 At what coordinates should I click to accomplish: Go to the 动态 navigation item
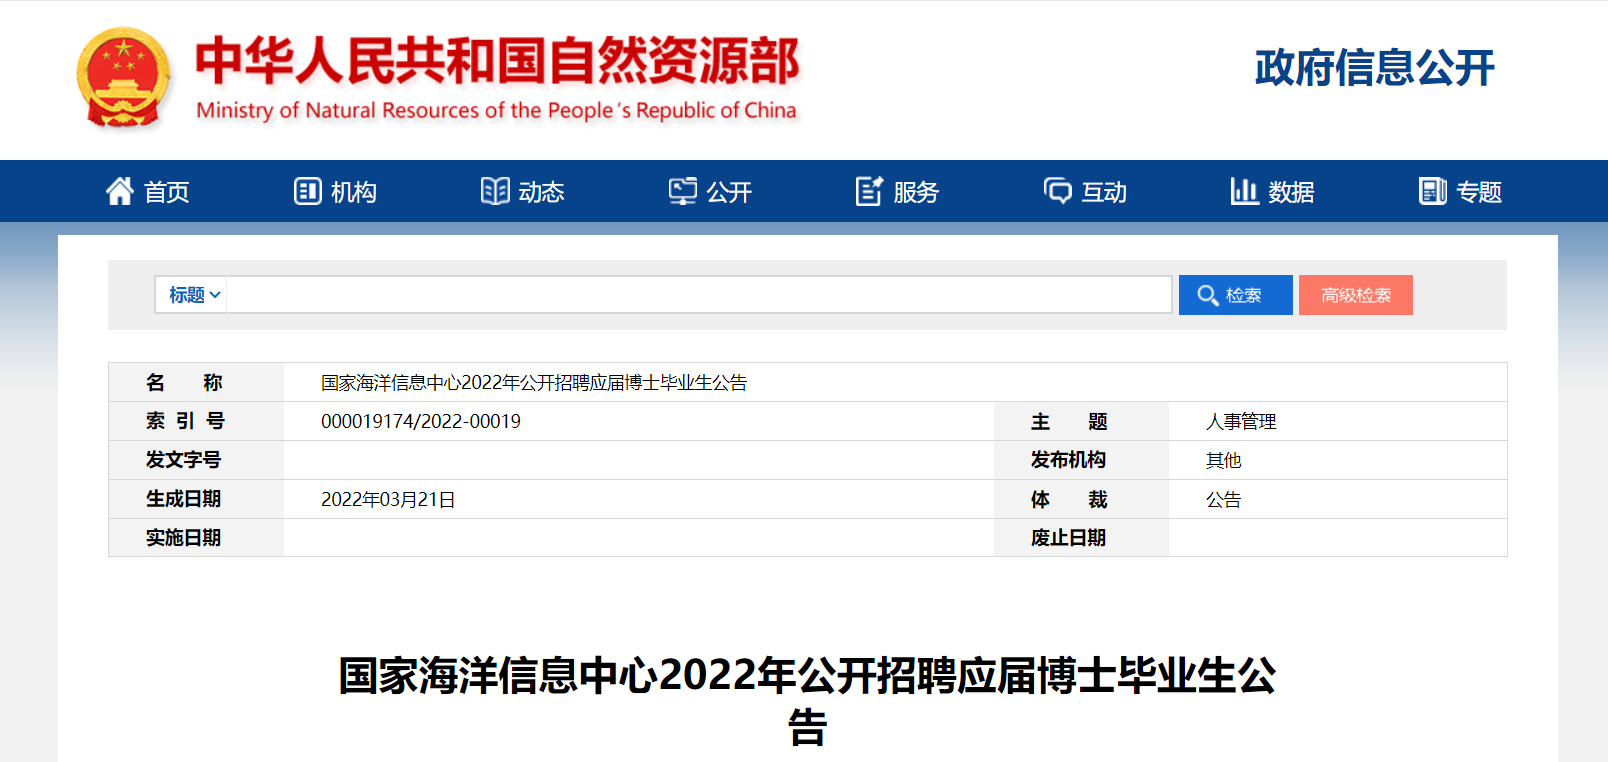click(x=523, y=191)
